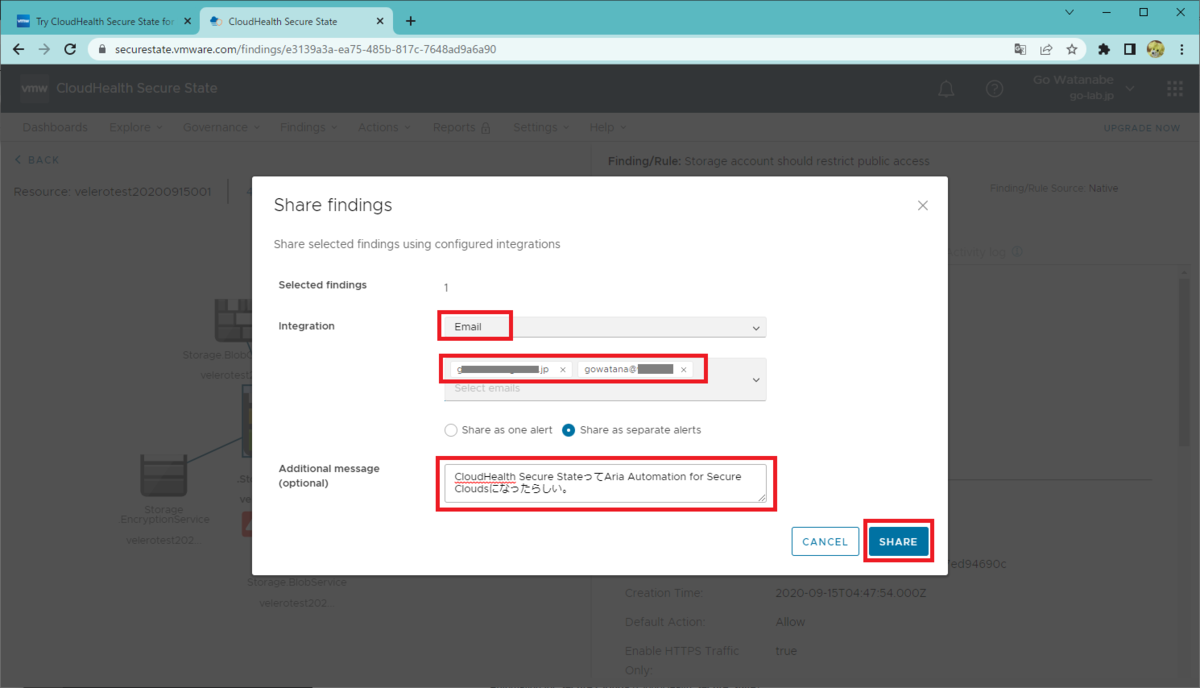Bookmark the page with star icon
Image resolution: width=1200 pixels, height=688 pixels.
click(x=1072, y=49)
